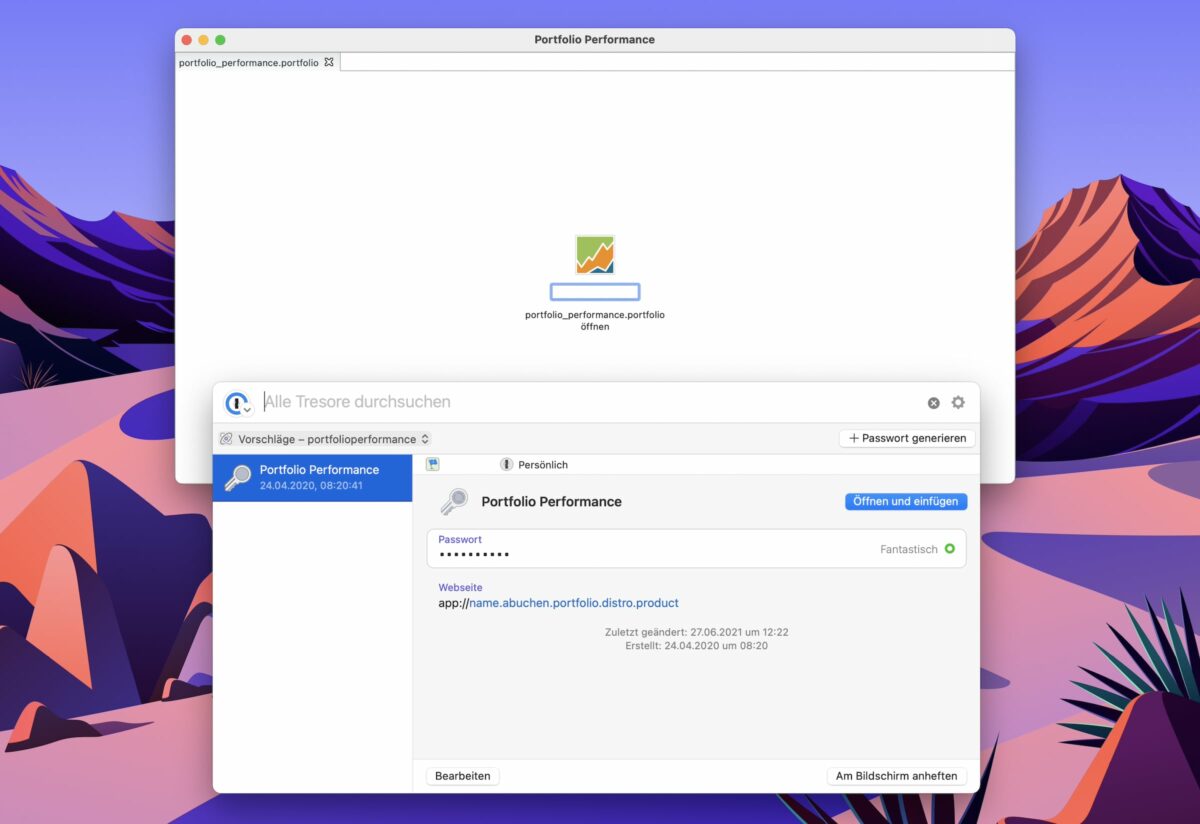Close the portfolio_performance.portfolio tab with its X

pos(329,62)
